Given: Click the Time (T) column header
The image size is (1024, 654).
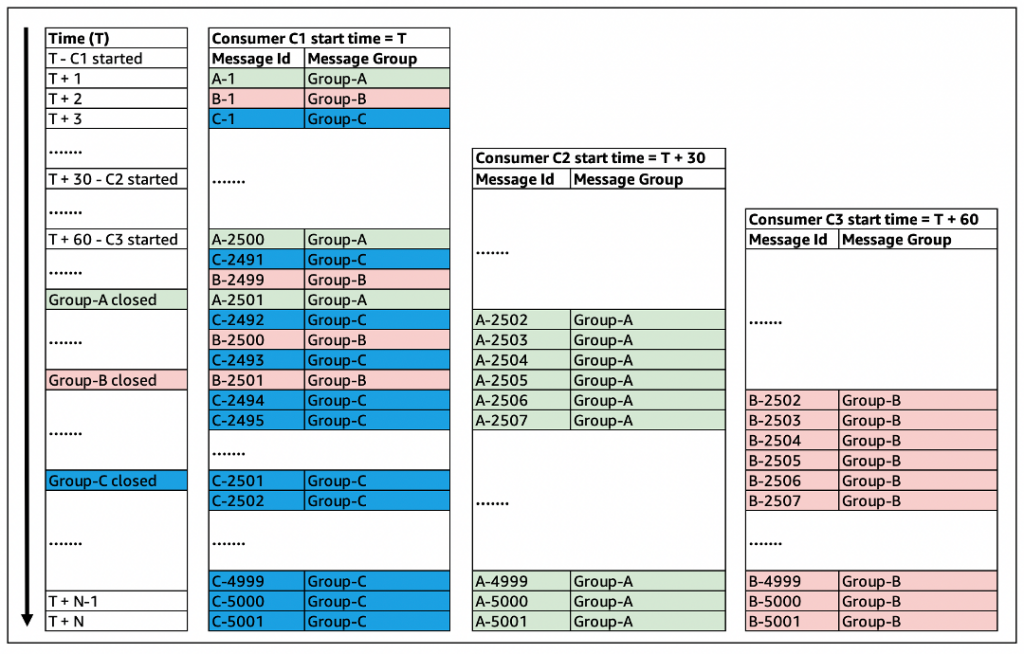Looking at the screenshot, I should coord(78,37).
